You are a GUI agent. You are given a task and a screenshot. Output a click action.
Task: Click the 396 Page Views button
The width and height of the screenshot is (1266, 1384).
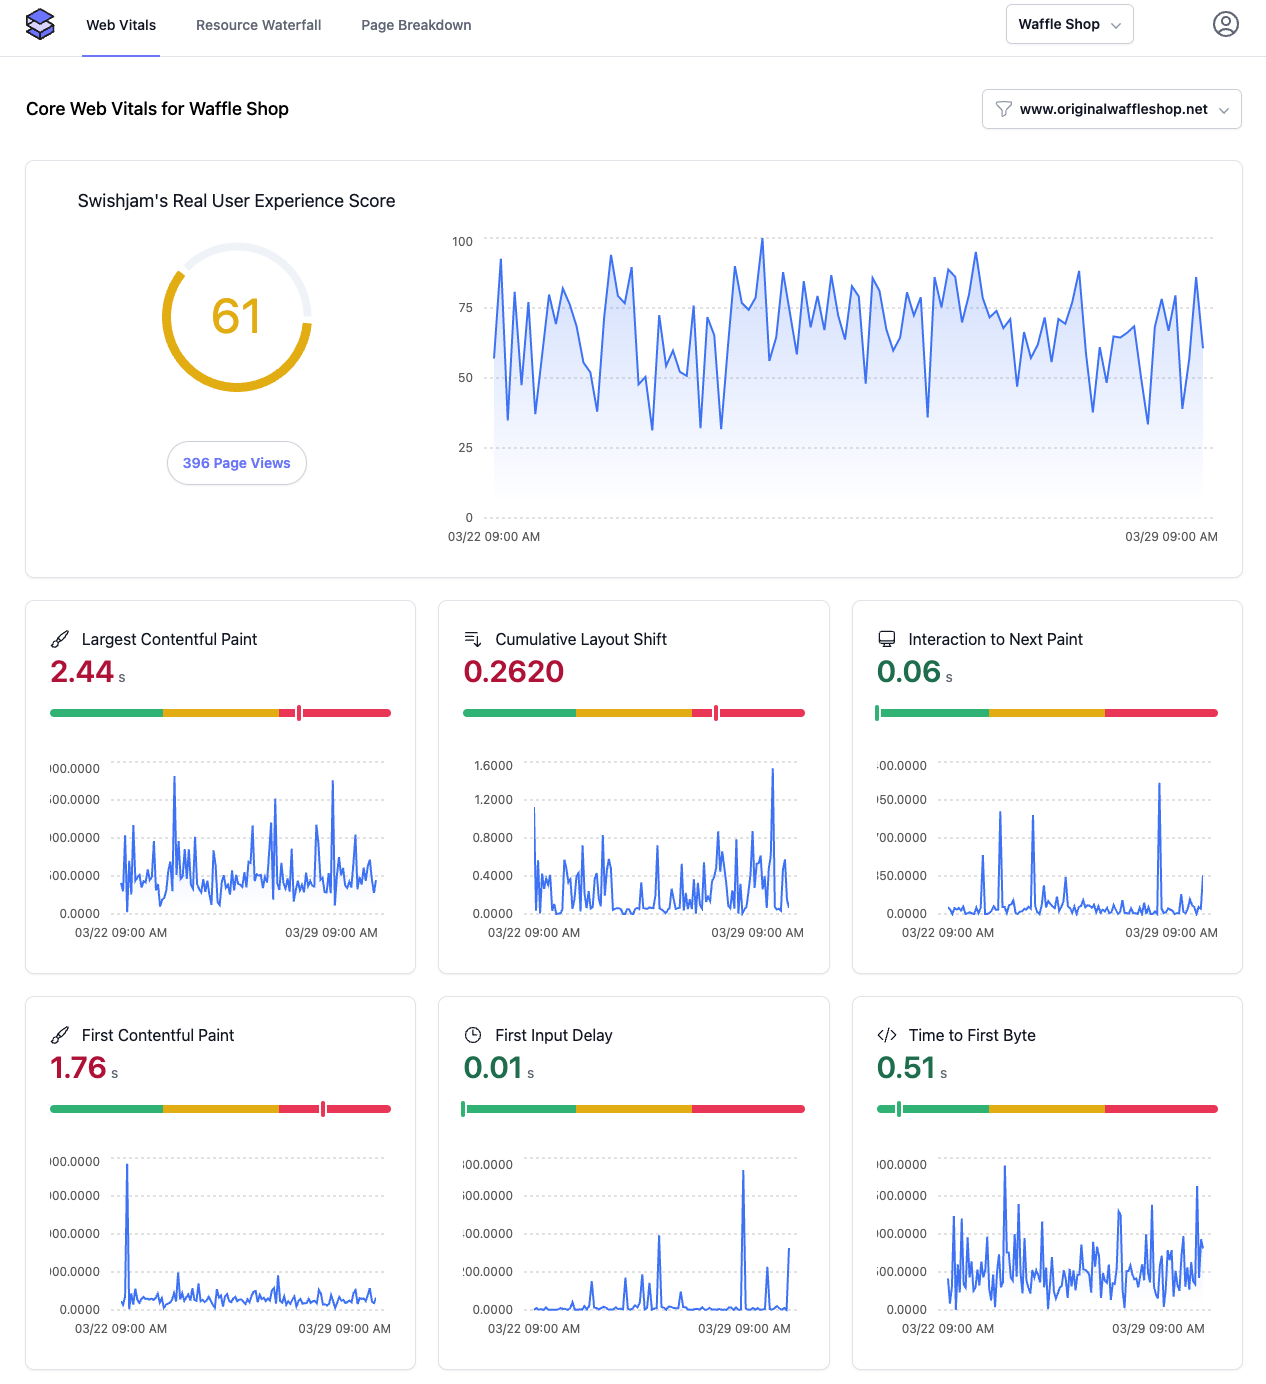[237, 463]
